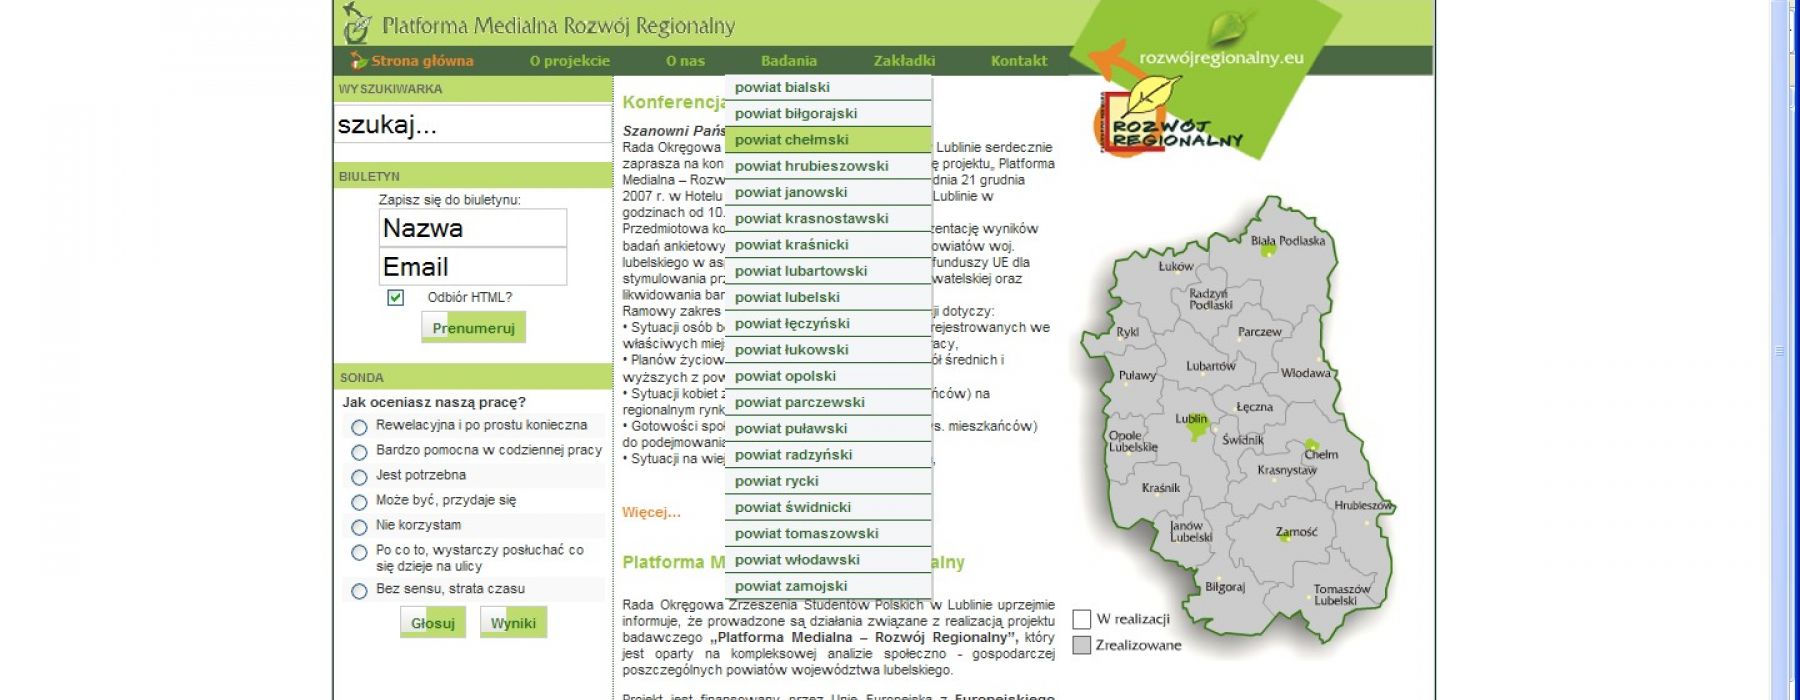
Task: Select powiat parczewski from dropdown
Action: (x=828, y=403)
